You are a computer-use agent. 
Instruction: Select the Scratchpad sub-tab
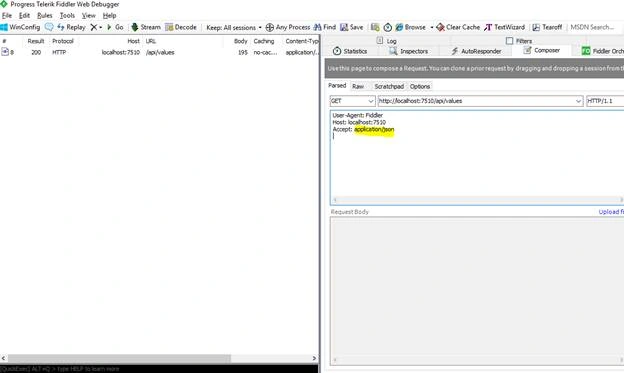[x=389, y=86]
